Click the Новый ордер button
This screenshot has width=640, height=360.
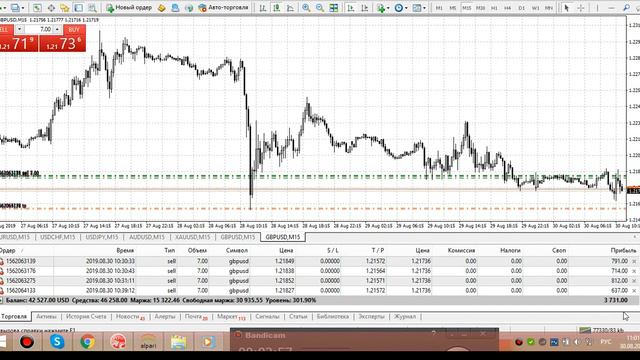[129, 8]
